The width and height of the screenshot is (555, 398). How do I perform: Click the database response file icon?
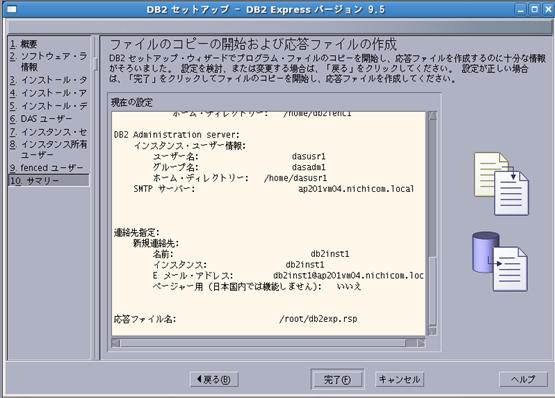(x=500, y=261)
